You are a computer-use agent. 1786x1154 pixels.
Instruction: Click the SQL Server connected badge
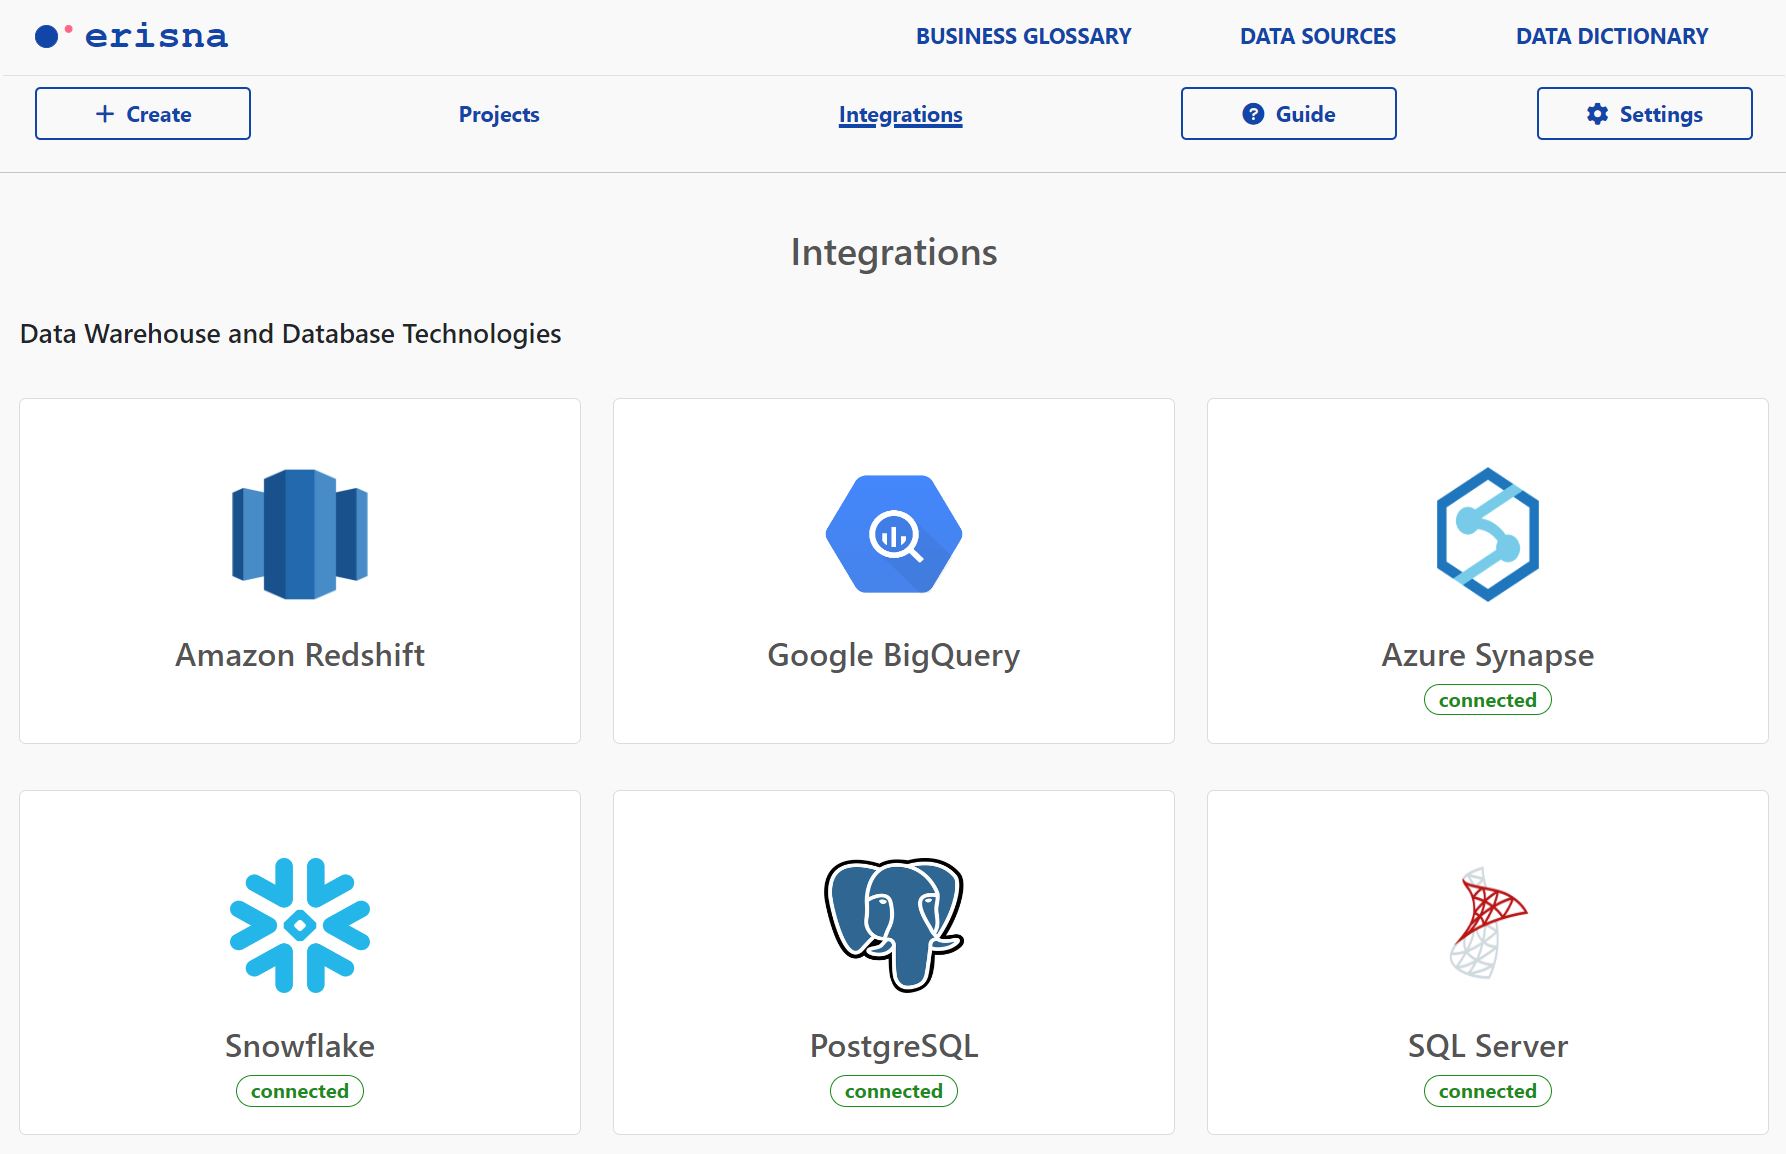[x=1488, y=1091]
